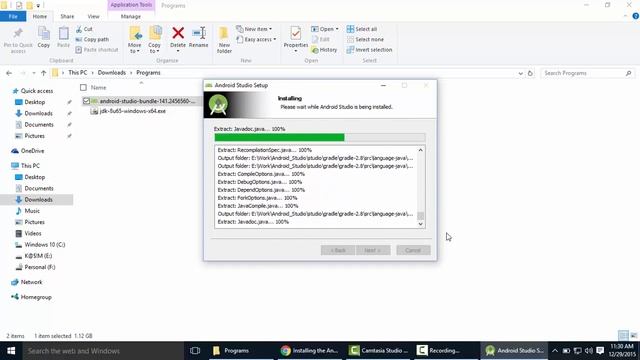
Task: Click the Rename icon
Action: pos(199,33)
